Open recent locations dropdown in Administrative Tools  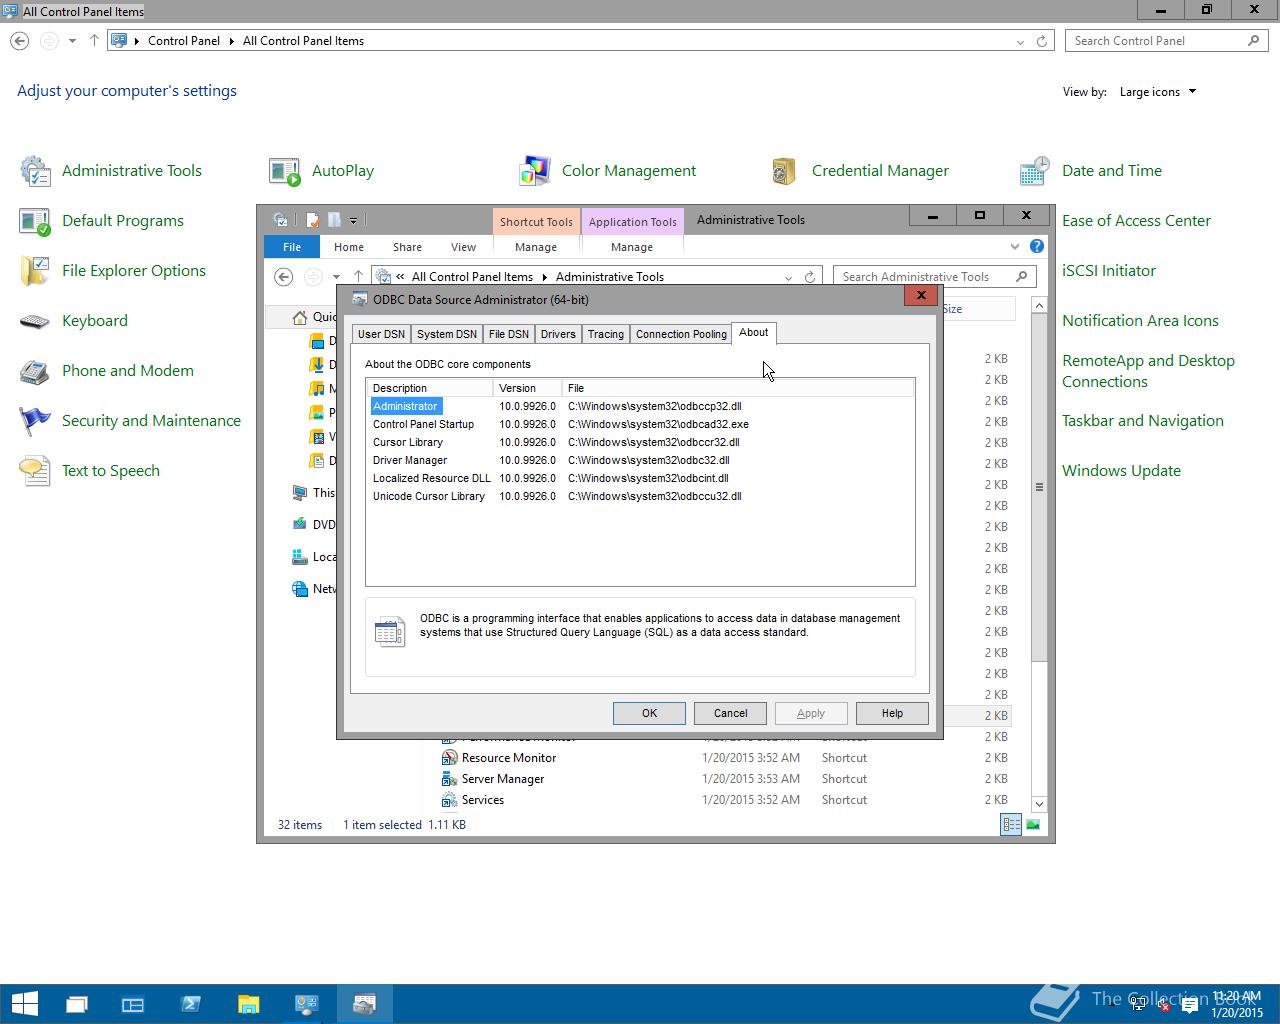click(x=336, y=277)
